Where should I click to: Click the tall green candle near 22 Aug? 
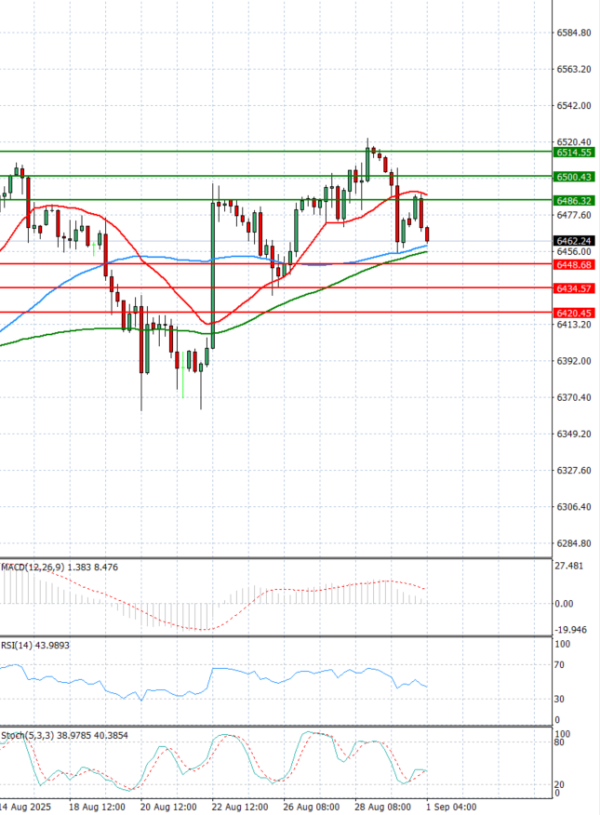coord(213,275)
